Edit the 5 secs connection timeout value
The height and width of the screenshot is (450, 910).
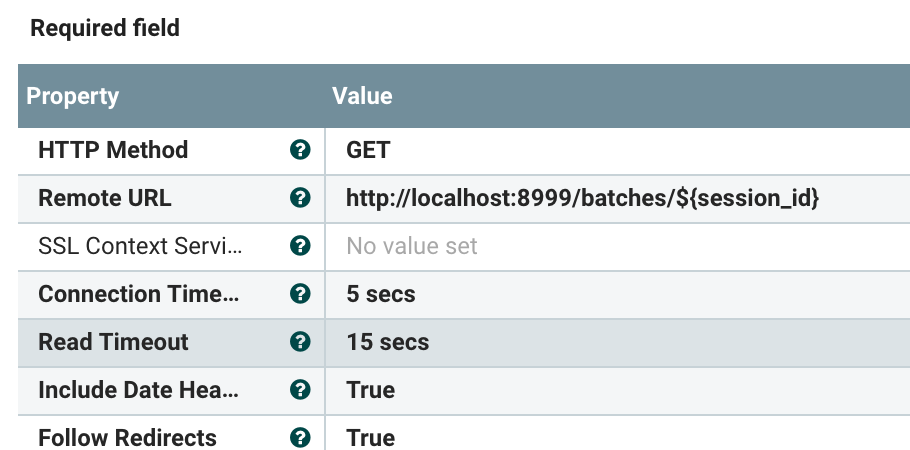[x=381, y=294]
